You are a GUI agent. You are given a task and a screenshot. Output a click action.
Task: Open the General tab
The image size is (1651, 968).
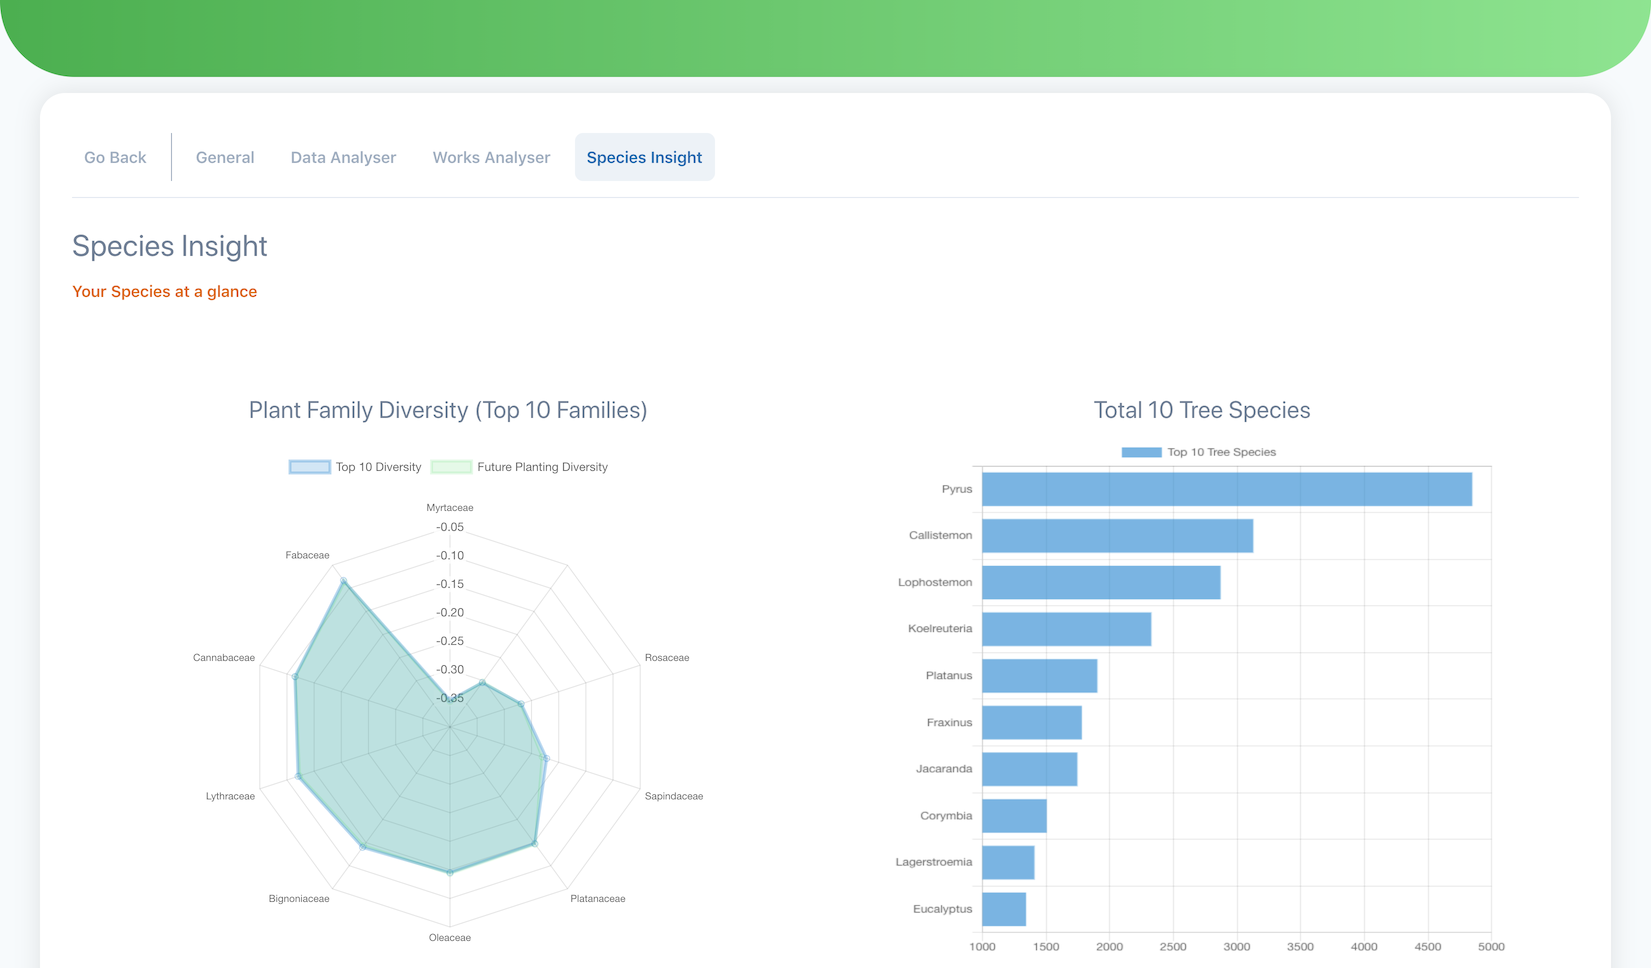click(x=225, y=157)
